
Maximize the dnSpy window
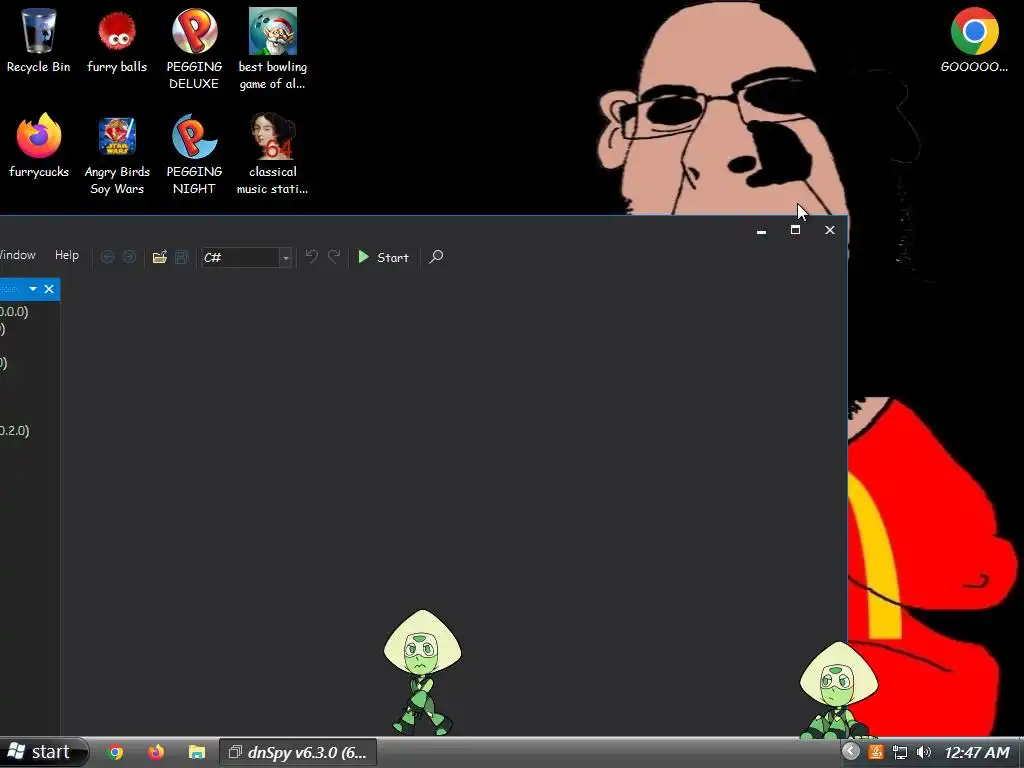point(795,230)
